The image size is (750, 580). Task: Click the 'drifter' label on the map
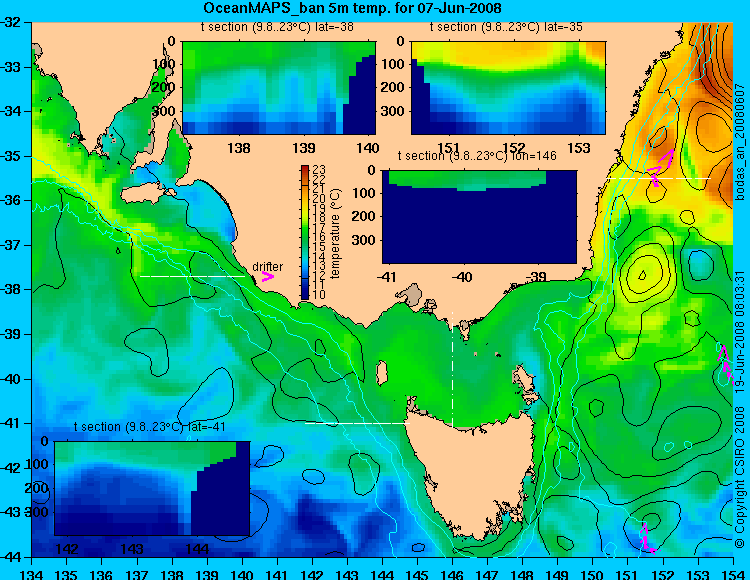[x=267, y=266]
